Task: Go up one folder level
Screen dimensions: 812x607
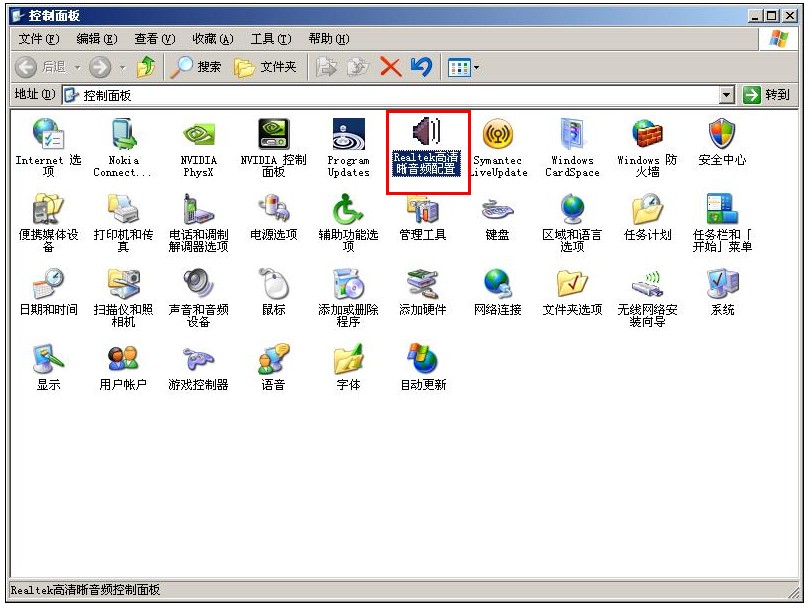Action: (146, 67)
